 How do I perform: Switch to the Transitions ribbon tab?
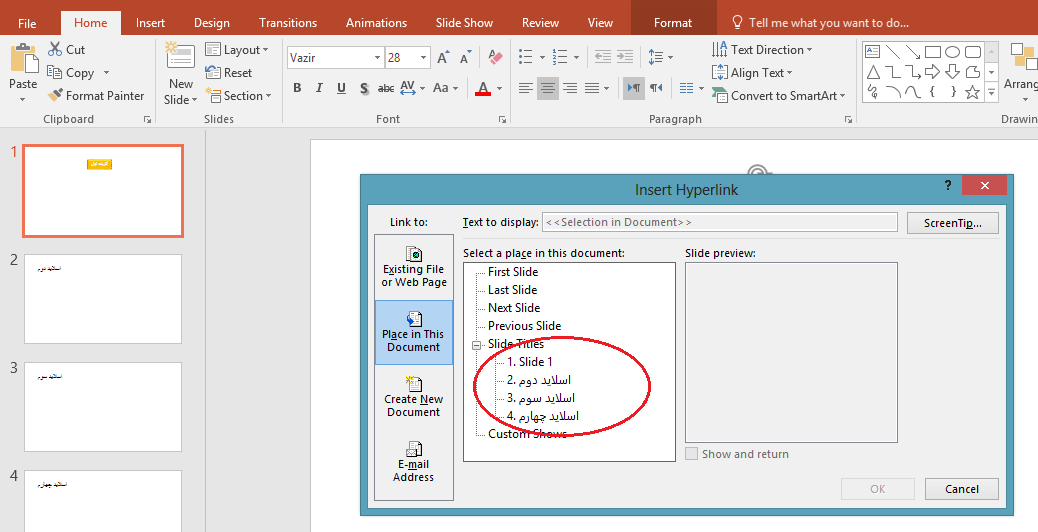tap(290, 23)
